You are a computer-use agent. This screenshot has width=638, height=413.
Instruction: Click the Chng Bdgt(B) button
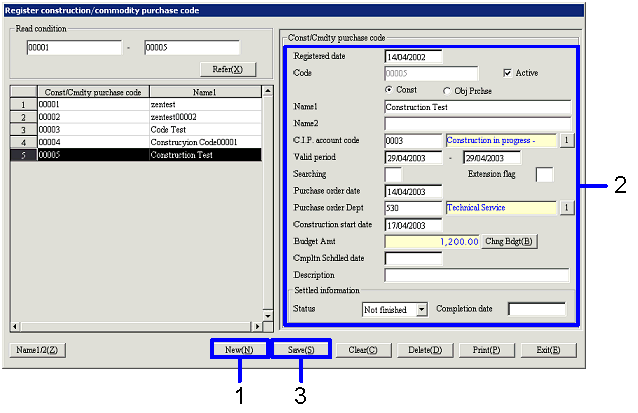(x=510, y=241)
